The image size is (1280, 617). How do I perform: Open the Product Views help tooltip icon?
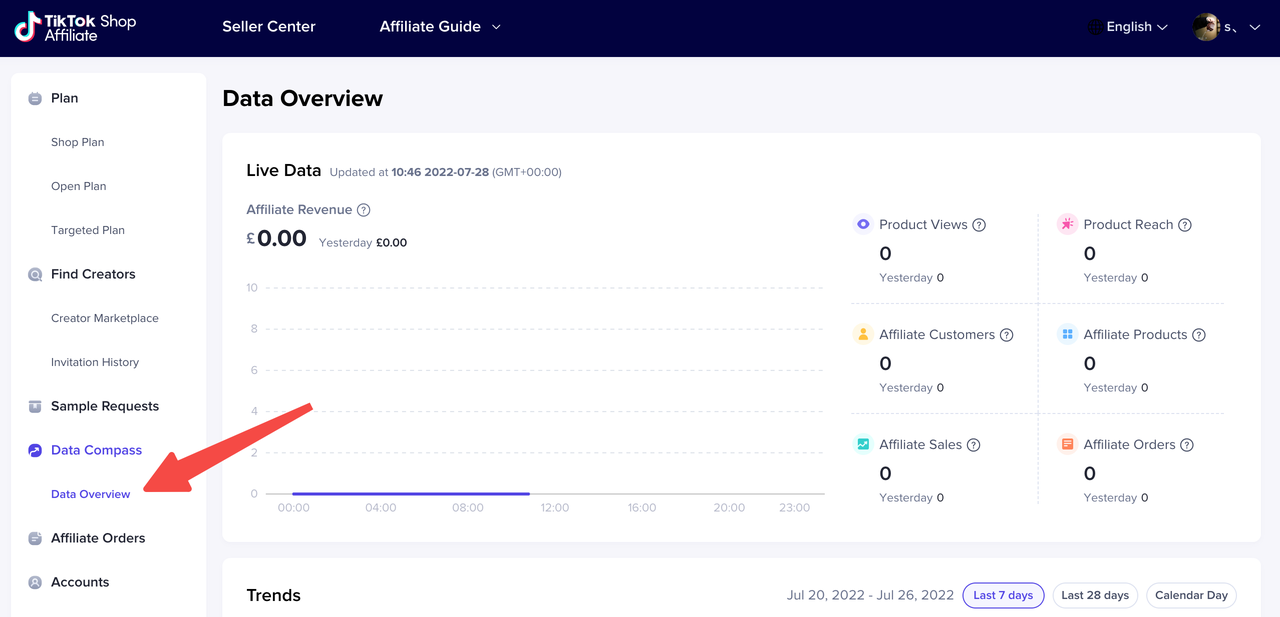point(977,224)
